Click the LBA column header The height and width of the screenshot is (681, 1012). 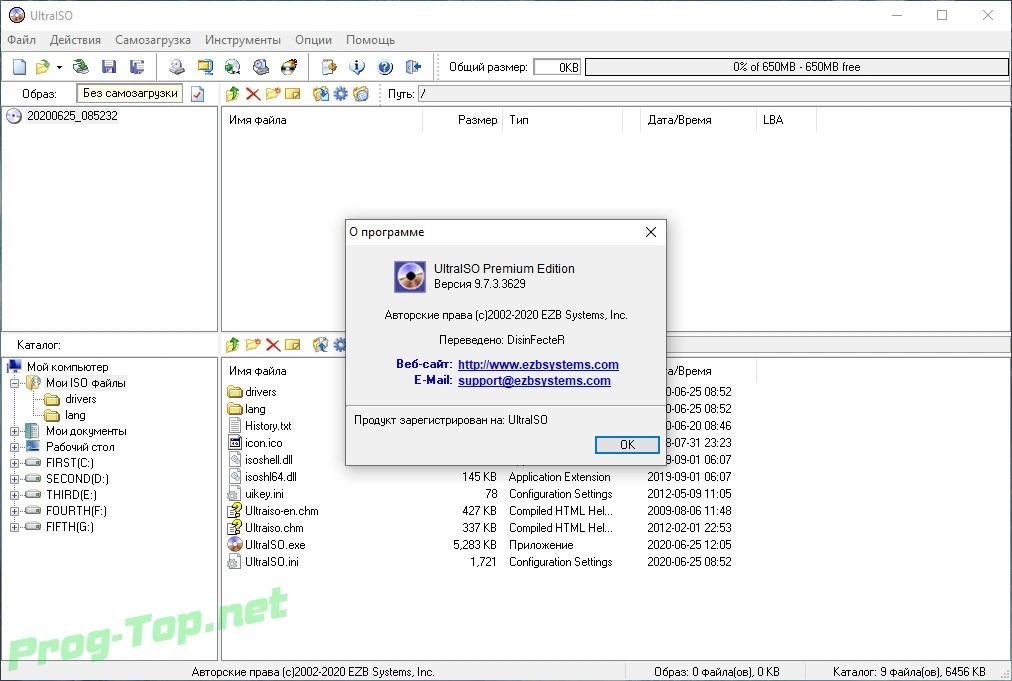coord(786,120)
